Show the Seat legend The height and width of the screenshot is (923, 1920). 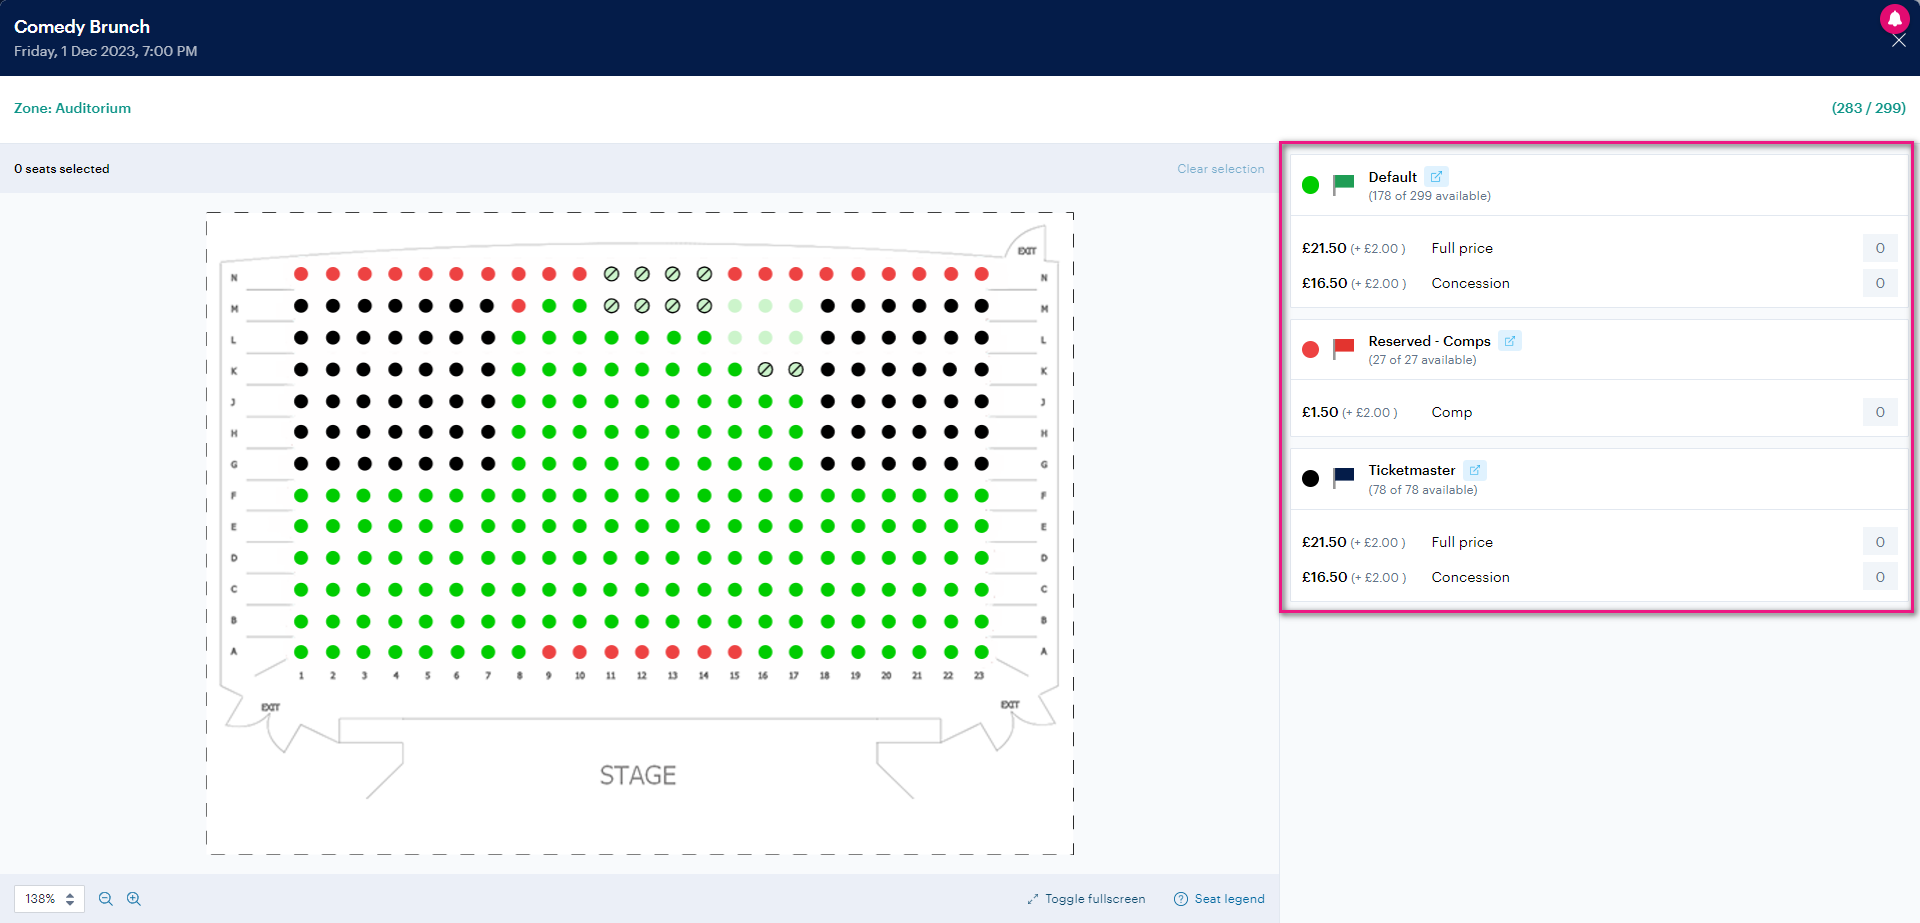click(1219, 899)
